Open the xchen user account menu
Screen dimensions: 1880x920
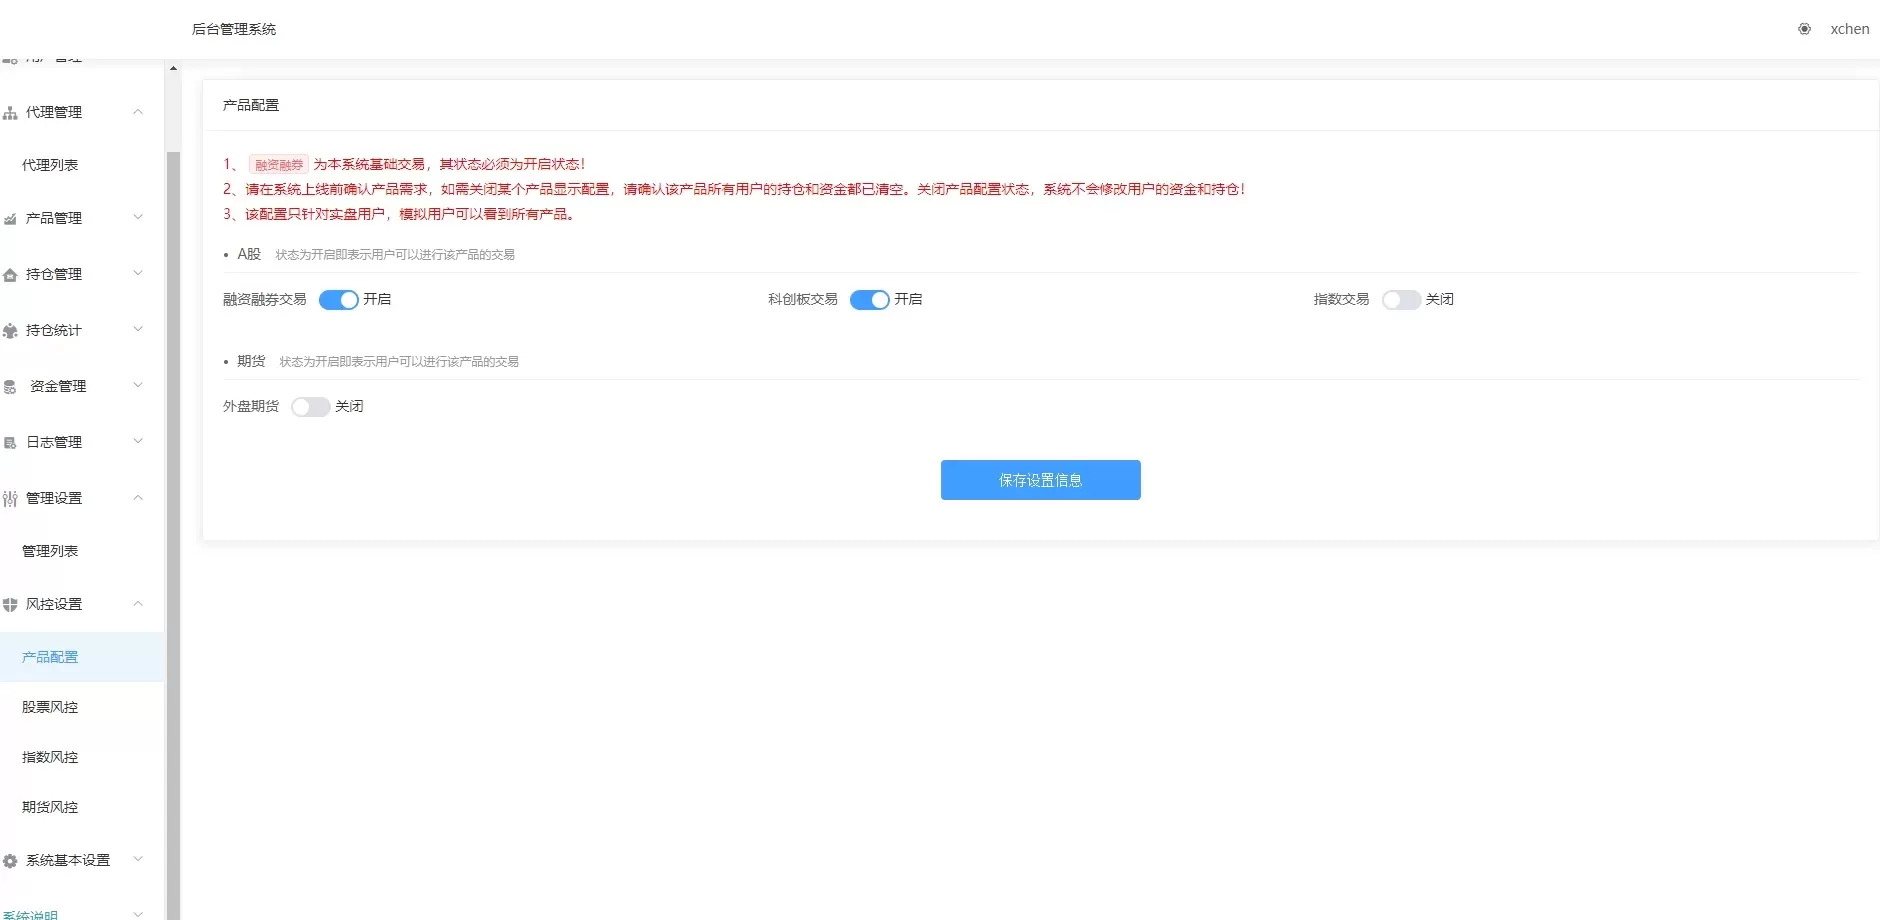1849,29
